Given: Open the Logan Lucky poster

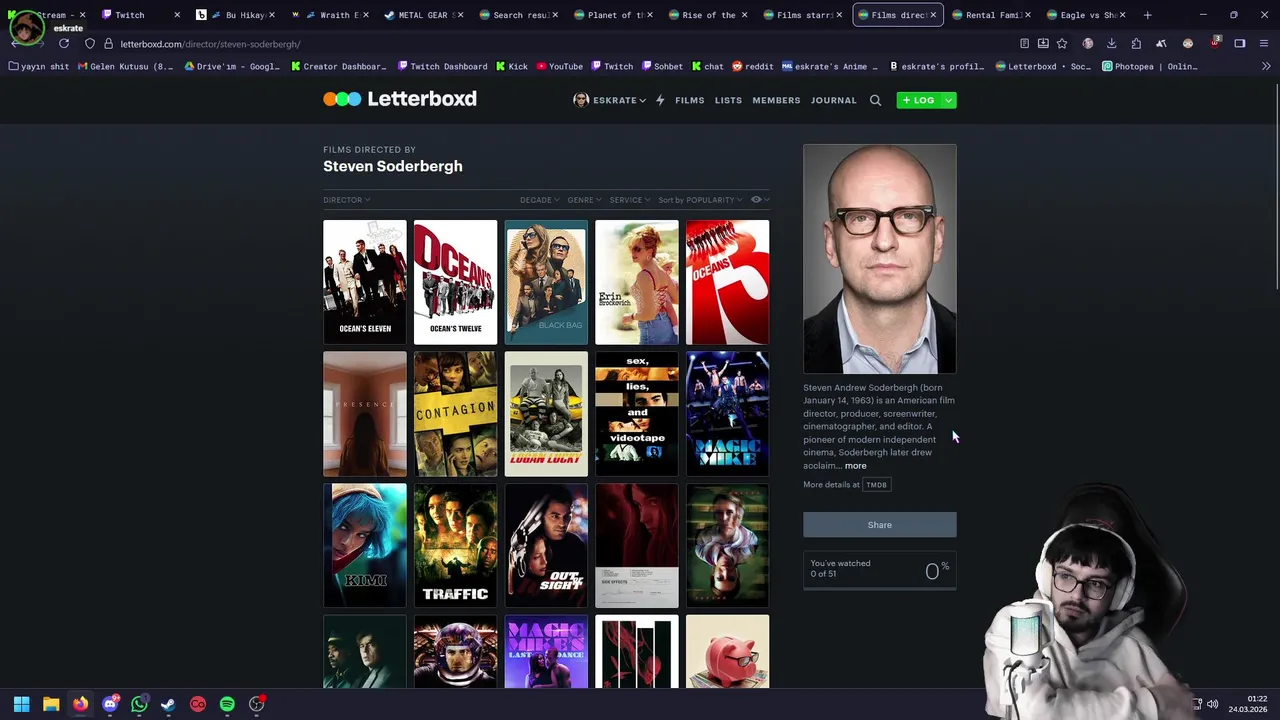Looking at the screenshot, I should click(x=546, y=414).
